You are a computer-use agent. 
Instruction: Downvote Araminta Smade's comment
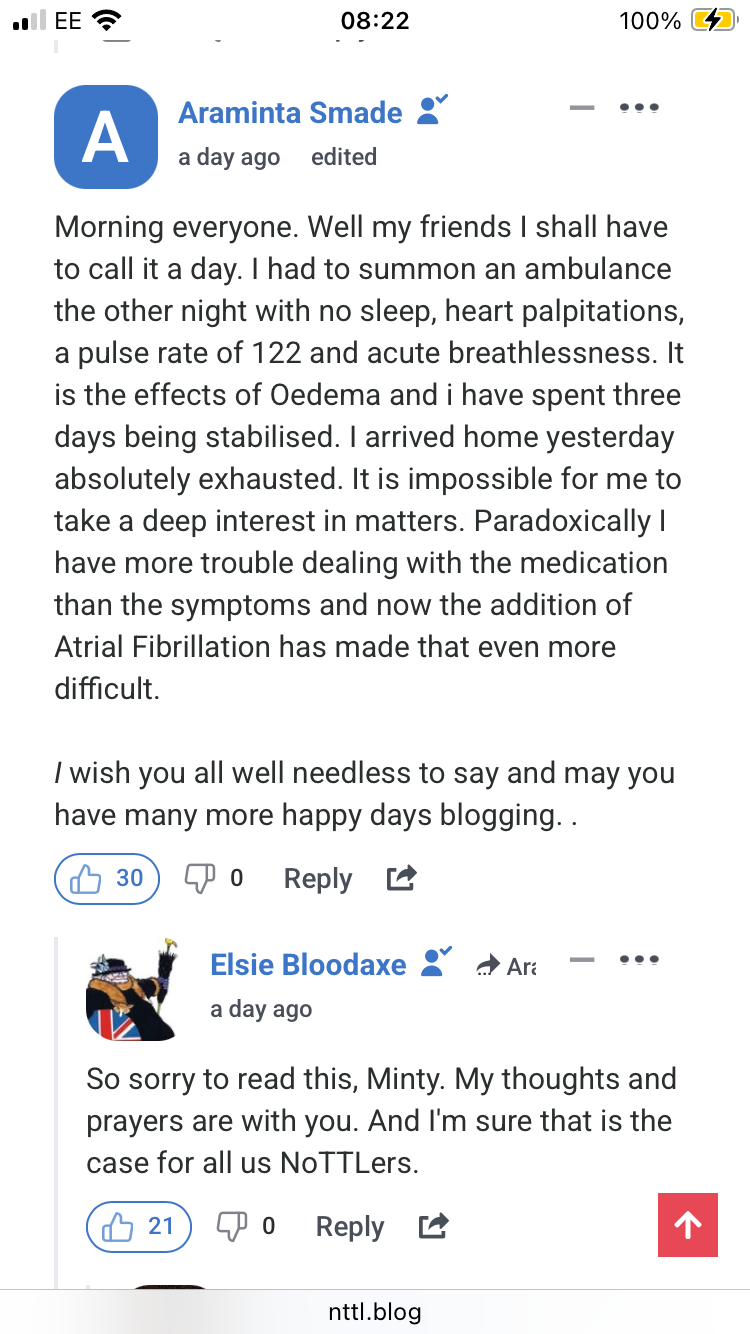201,879
